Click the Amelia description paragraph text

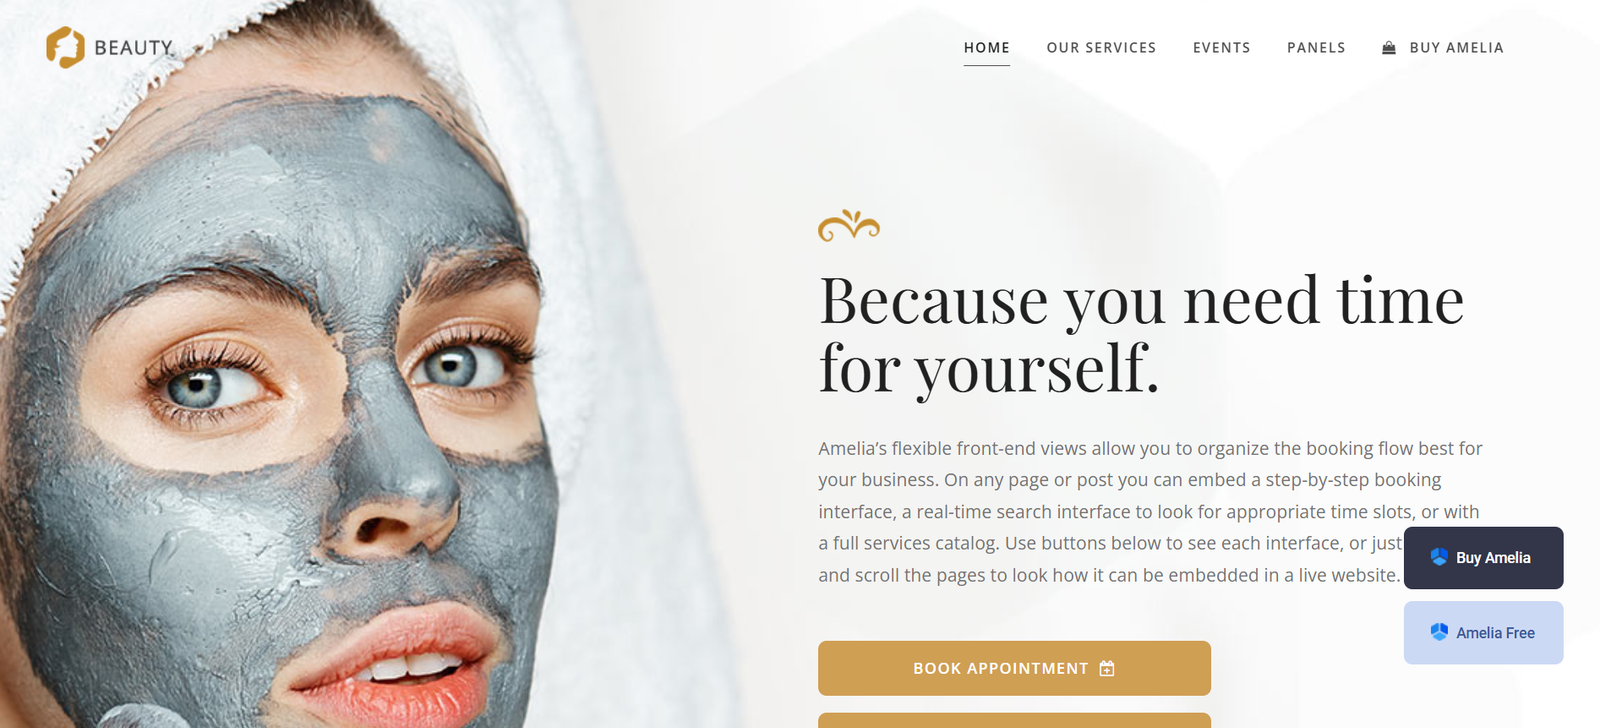(1150, 511)
